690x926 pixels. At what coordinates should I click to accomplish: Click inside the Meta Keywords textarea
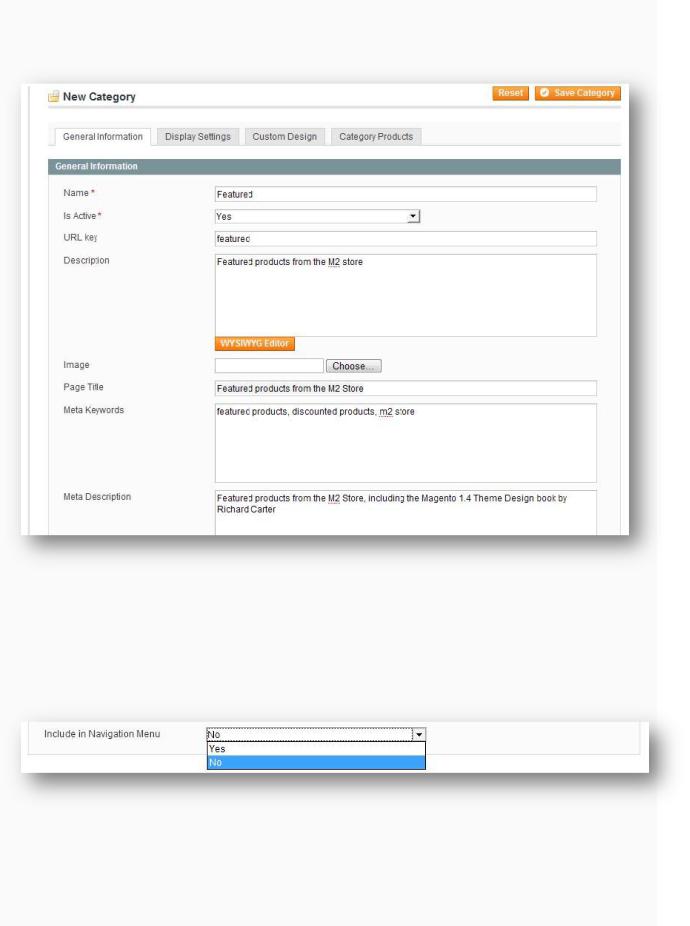406,443
